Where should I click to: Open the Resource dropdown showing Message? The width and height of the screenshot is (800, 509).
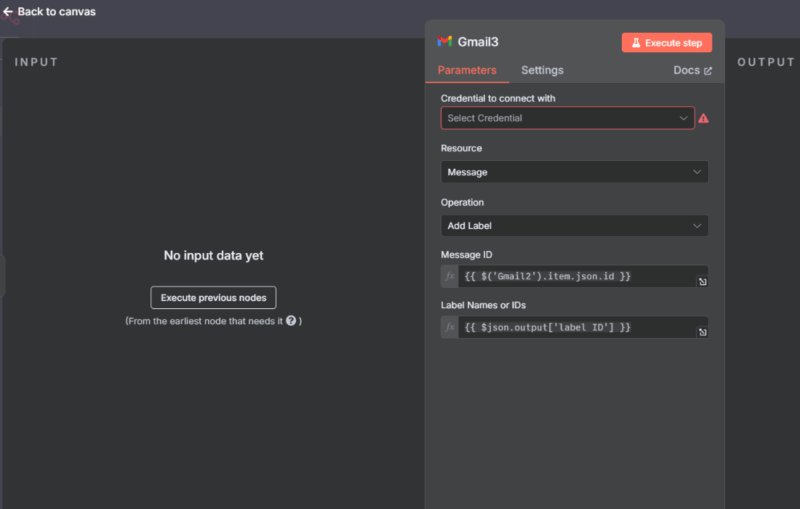coord(574,172)
